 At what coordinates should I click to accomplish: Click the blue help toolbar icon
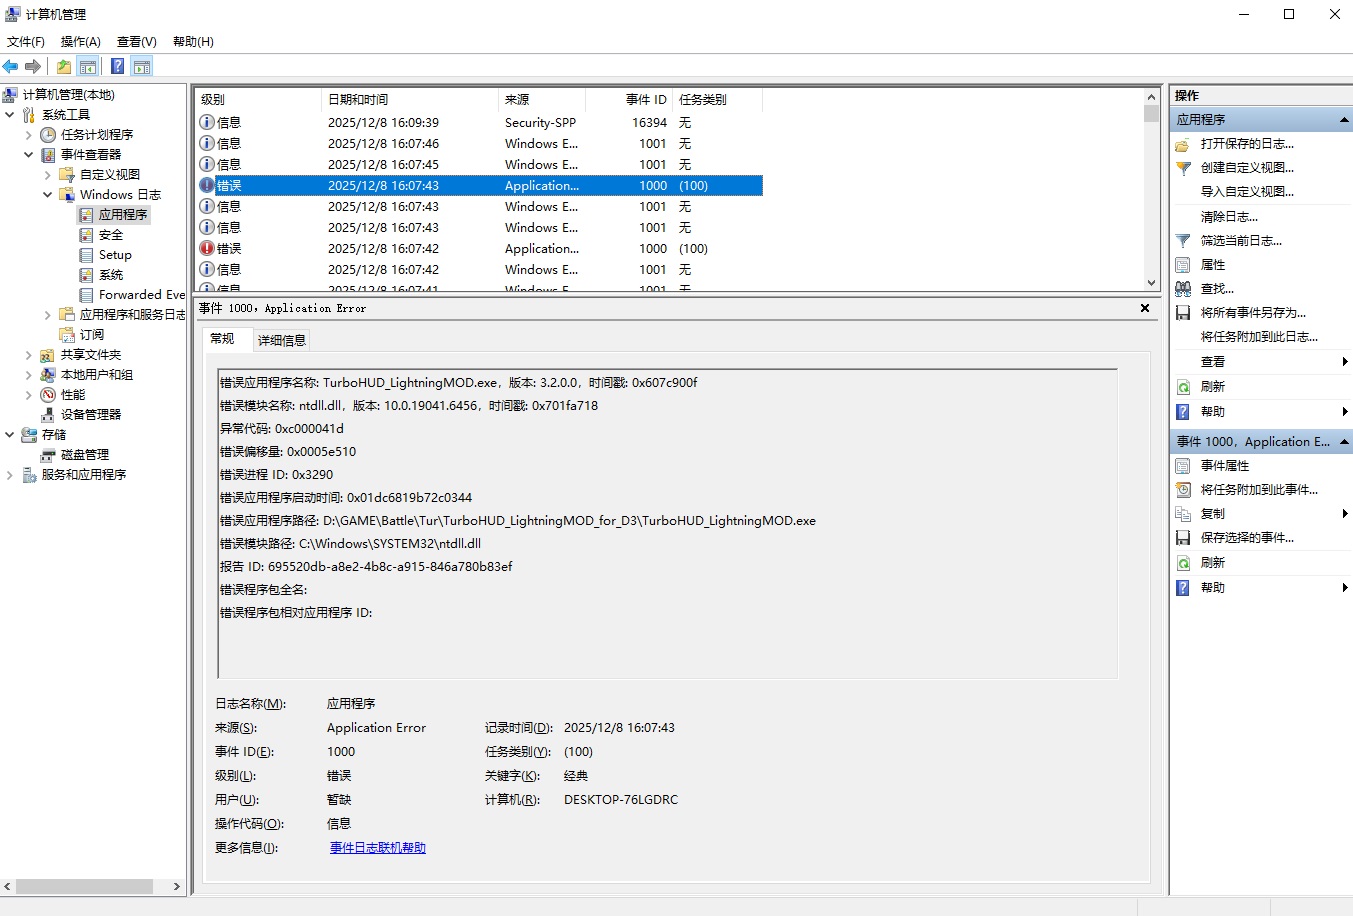117,67
